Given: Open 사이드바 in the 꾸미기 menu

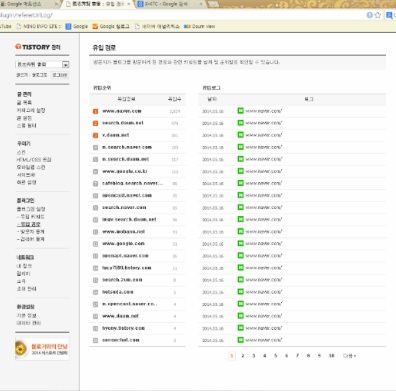Looking at the screenshot, I should pos(26,175).
